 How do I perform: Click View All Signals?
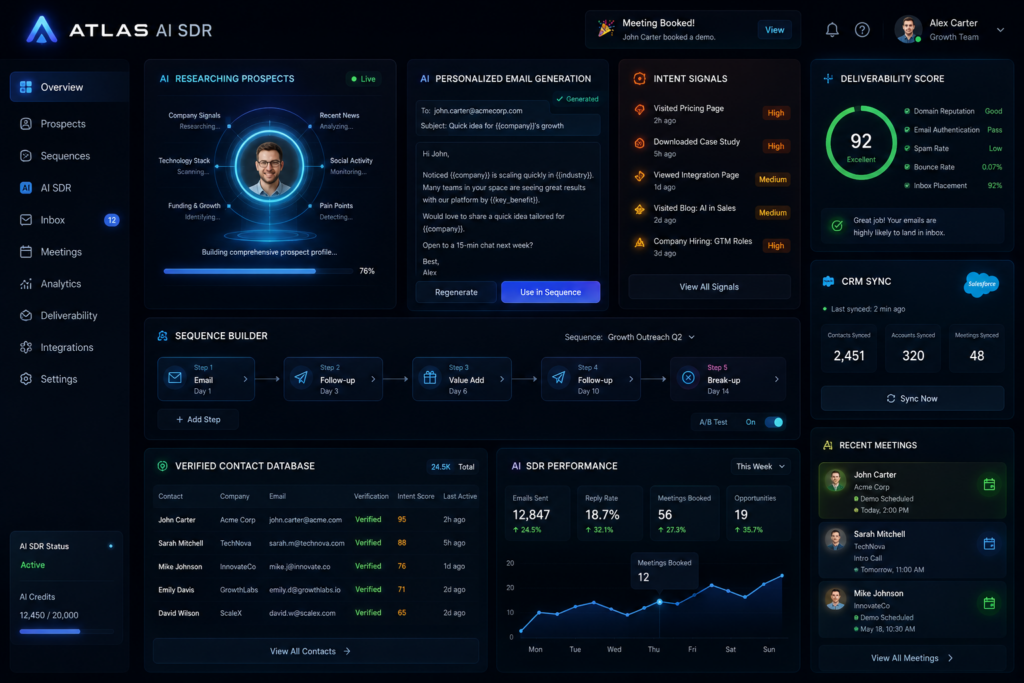[709, 287]
